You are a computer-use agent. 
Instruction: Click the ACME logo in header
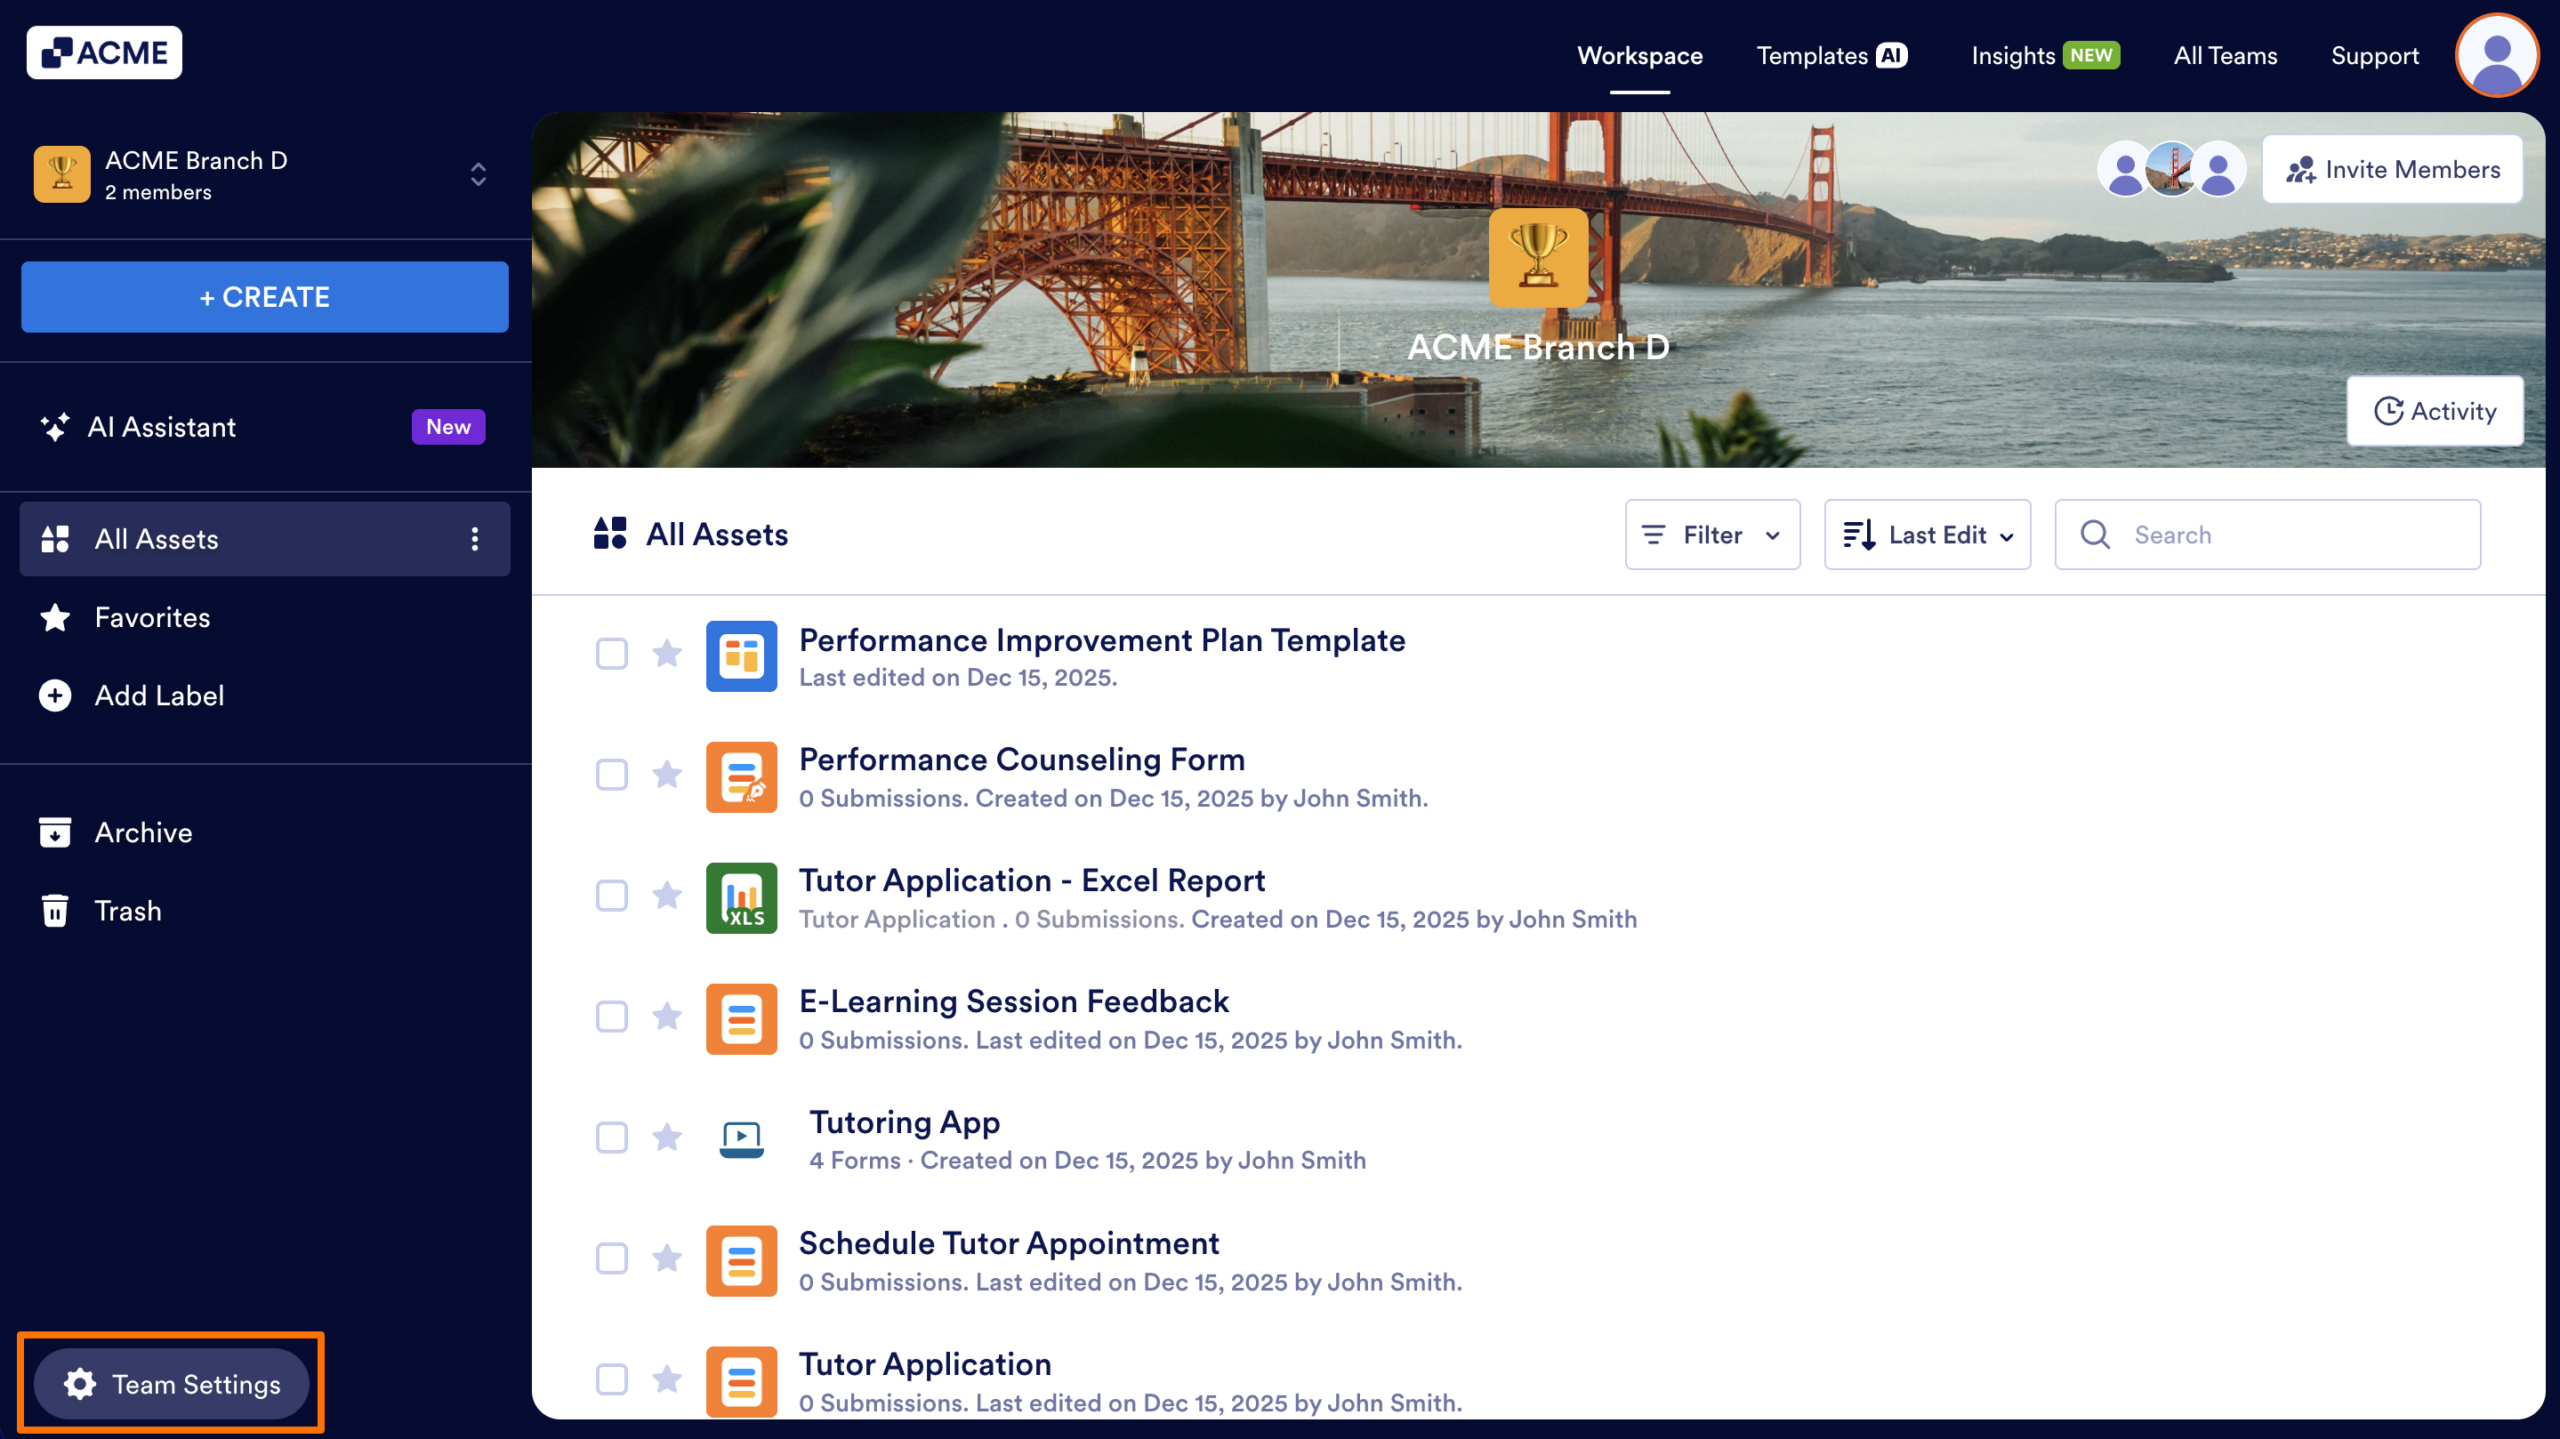pos(104,53)
